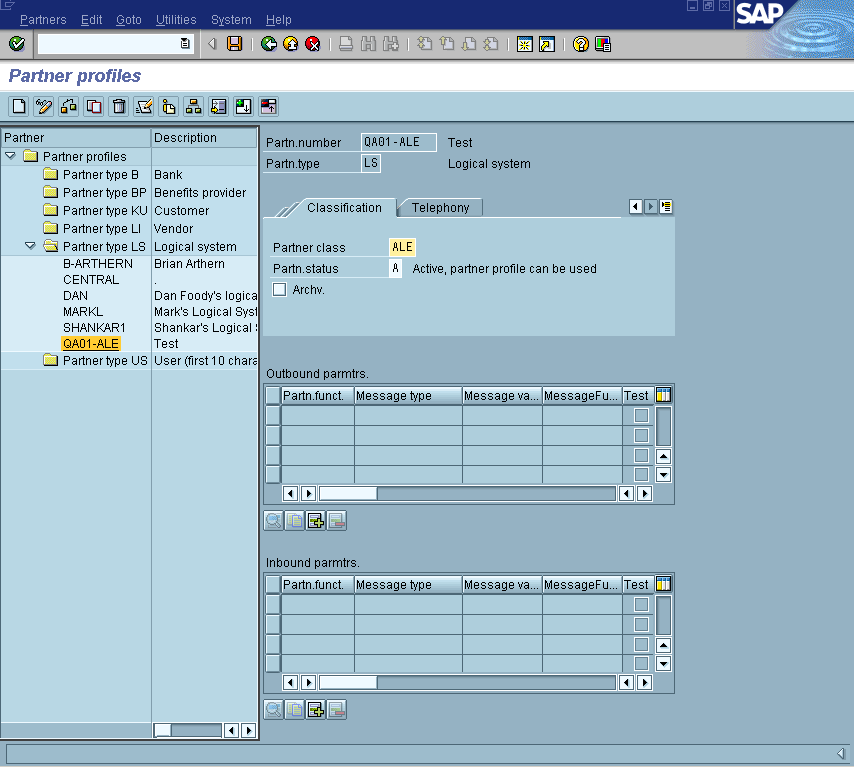
Task: Click the Create Shortcut icon
Action: pyautogui.click(x=547, y=44)
